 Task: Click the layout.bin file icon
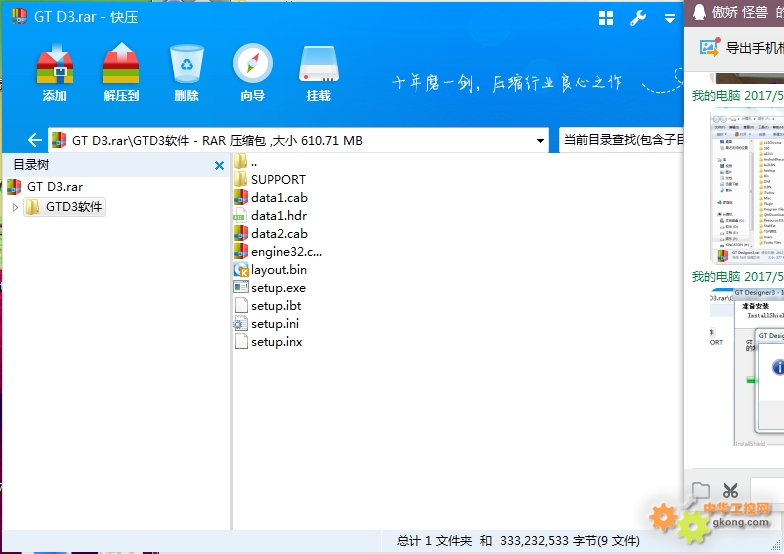click(x=241, y=270)
